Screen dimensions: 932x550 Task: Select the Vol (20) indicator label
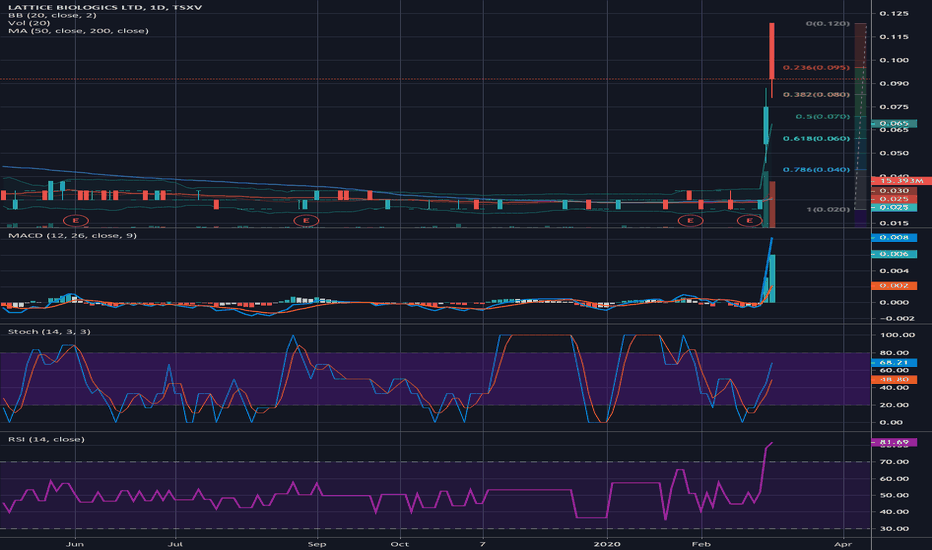(29, 23)
